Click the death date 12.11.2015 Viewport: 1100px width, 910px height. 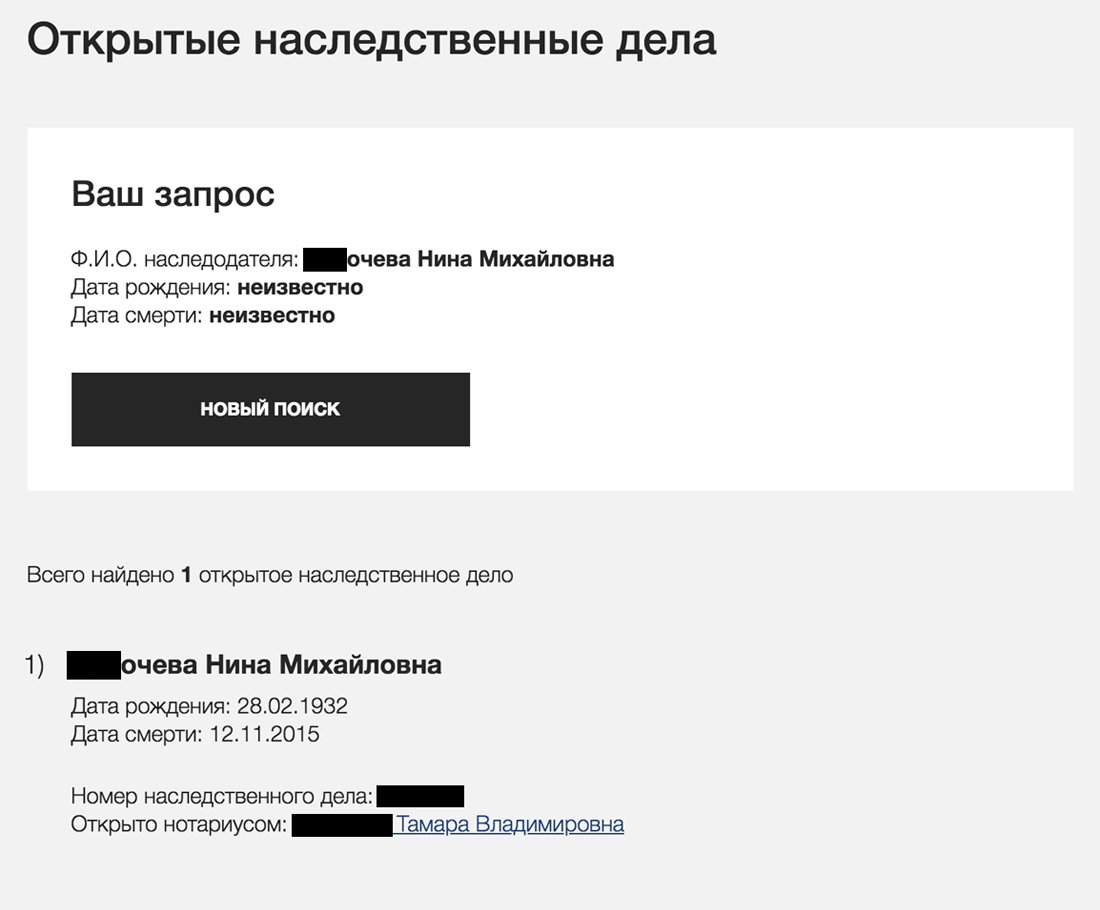(x=264, y=735)
